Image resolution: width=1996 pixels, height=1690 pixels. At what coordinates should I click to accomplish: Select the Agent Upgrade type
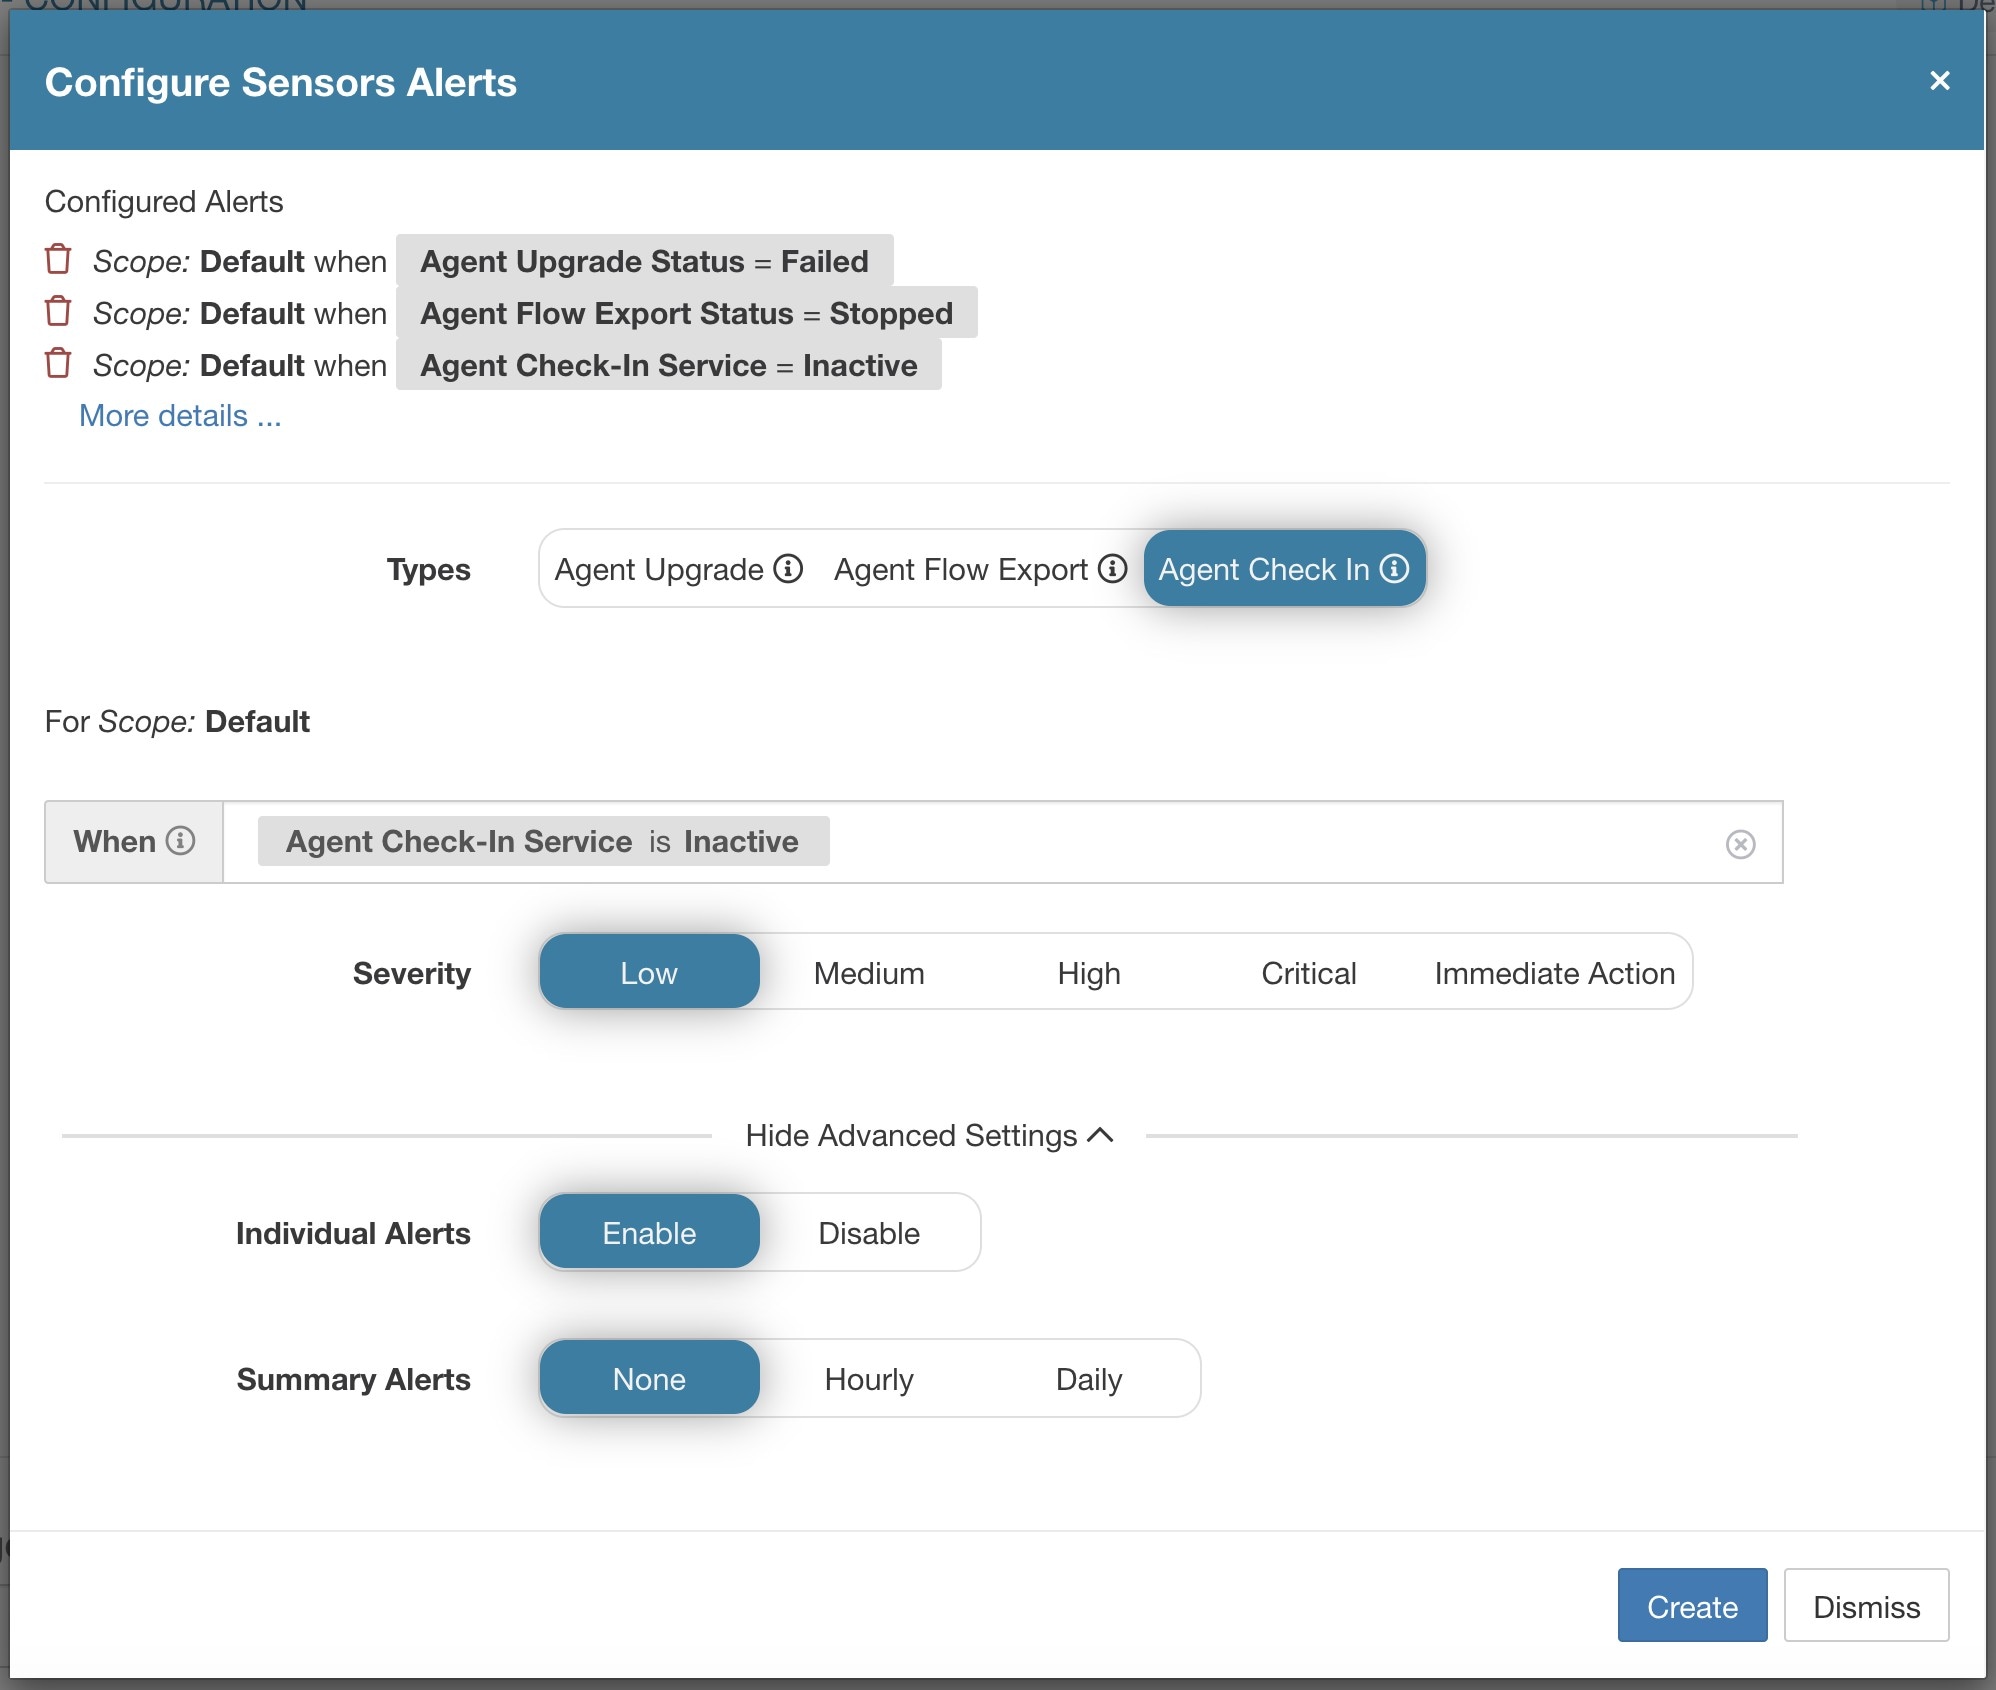(x=679, y=568)
